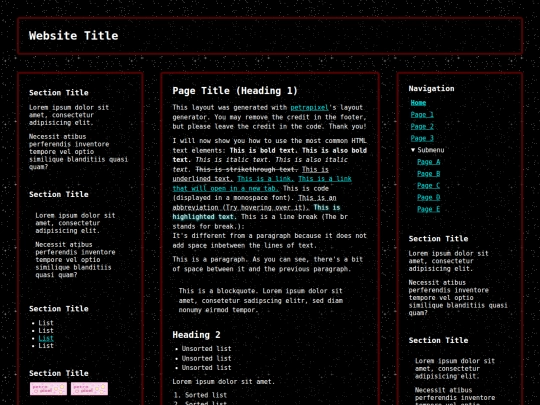Open Page 2 navigation link
Screen dimensions: 540x405
pyautogui.click(x=422, y=126)
